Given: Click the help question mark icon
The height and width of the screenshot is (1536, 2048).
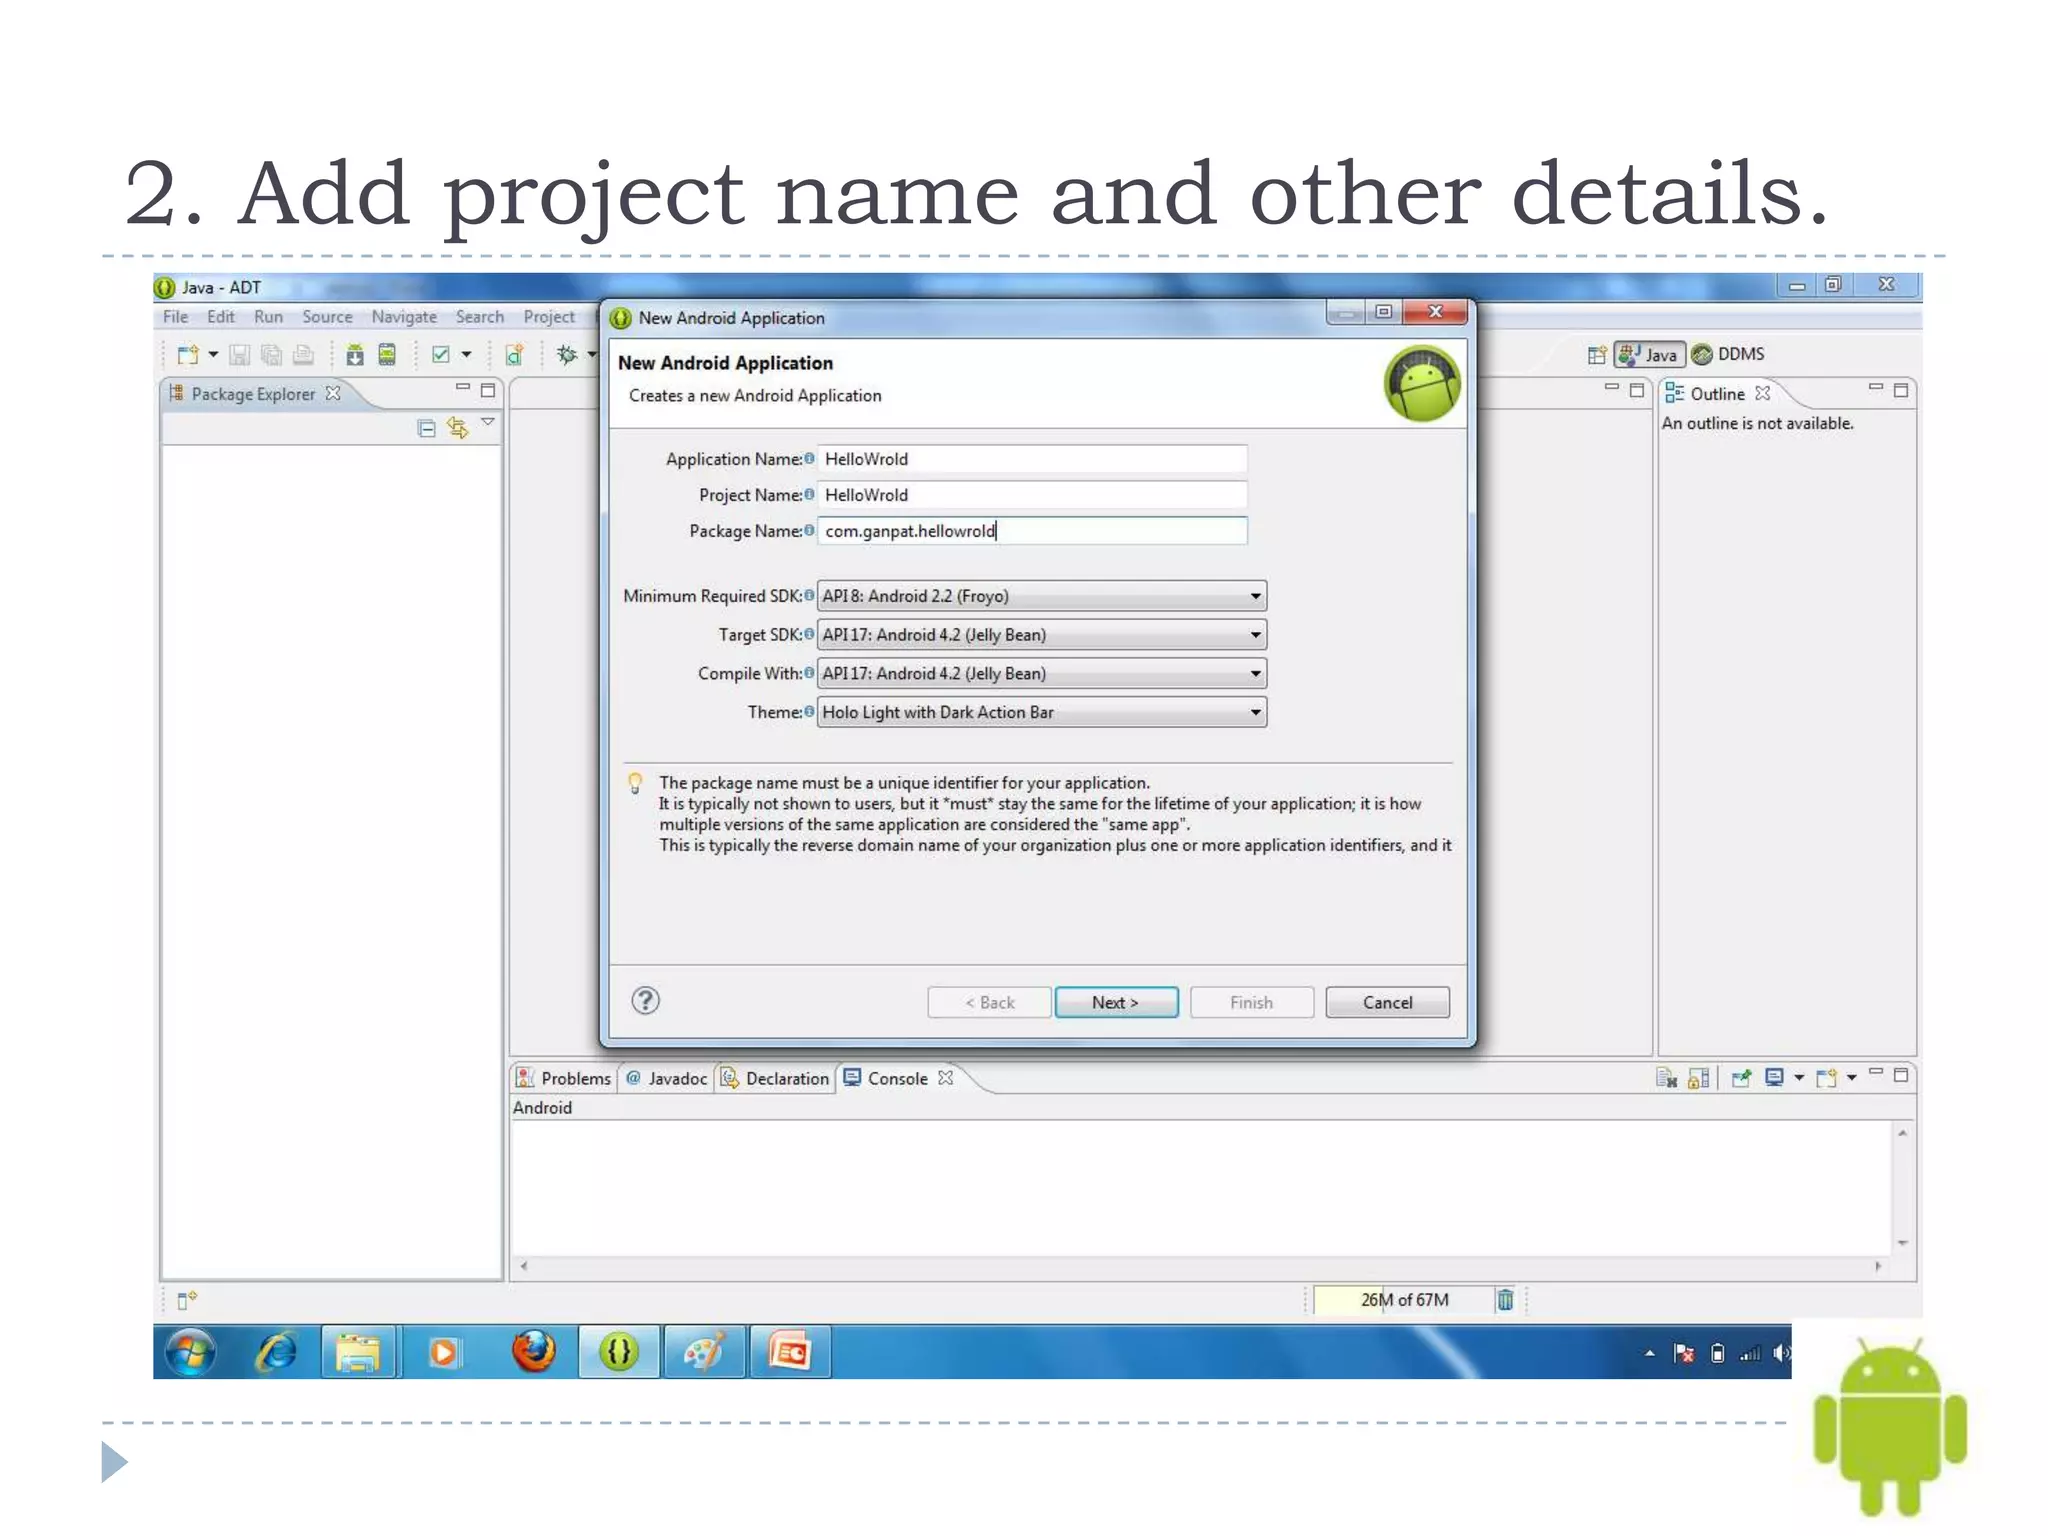Looking at the screenshot, I should (x=646, y=1001).
